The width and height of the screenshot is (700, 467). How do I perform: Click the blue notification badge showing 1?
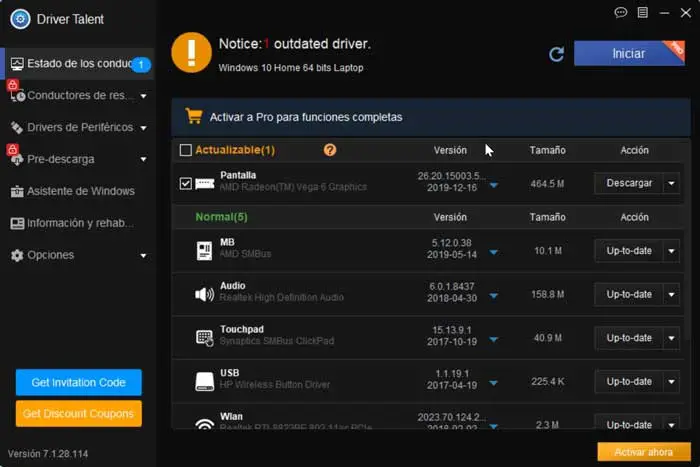tap(141, 65)
